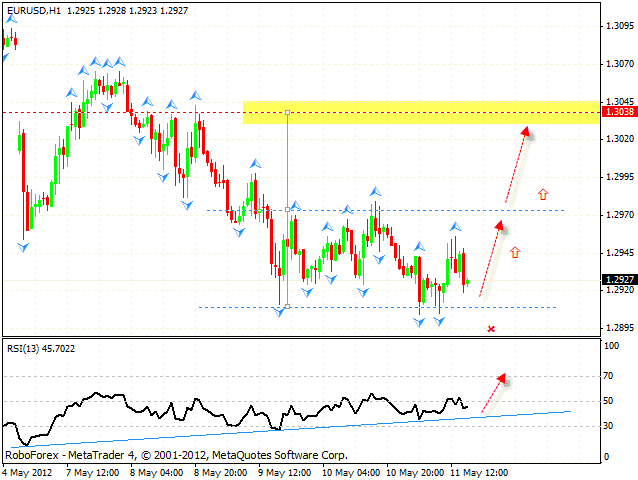This screenshot has height=480, width=638.
Task: Select the yellow resistance zone rectangle
Action: click(420, 112)
